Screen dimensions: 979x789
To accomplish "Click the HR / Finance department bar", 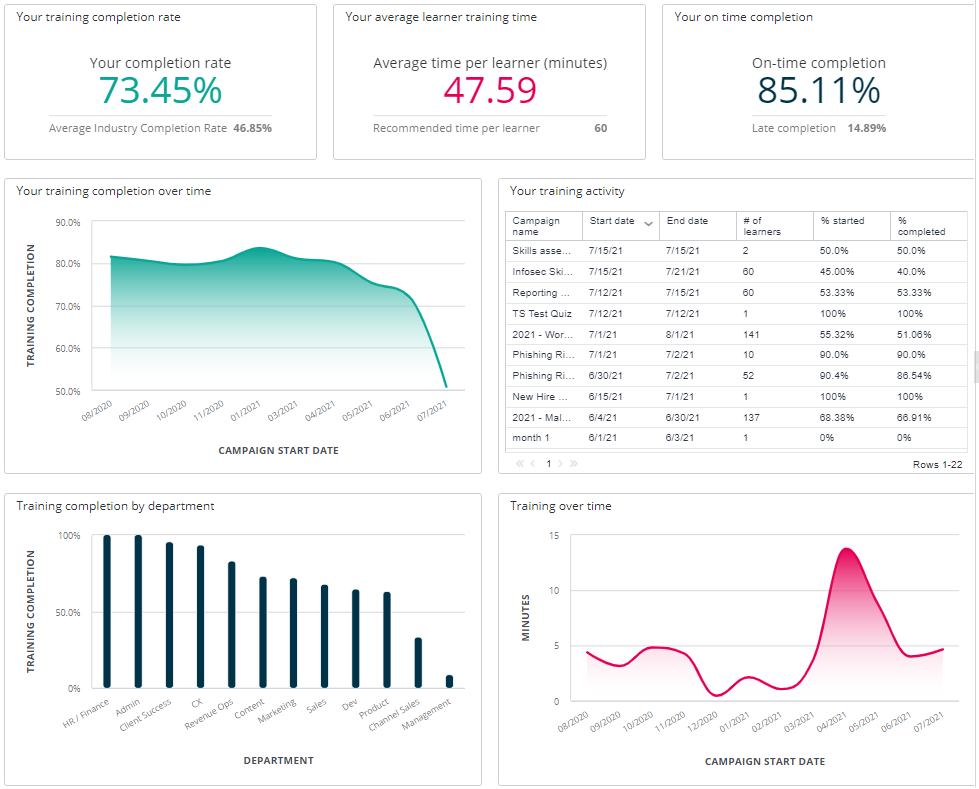I will (107, 611).
